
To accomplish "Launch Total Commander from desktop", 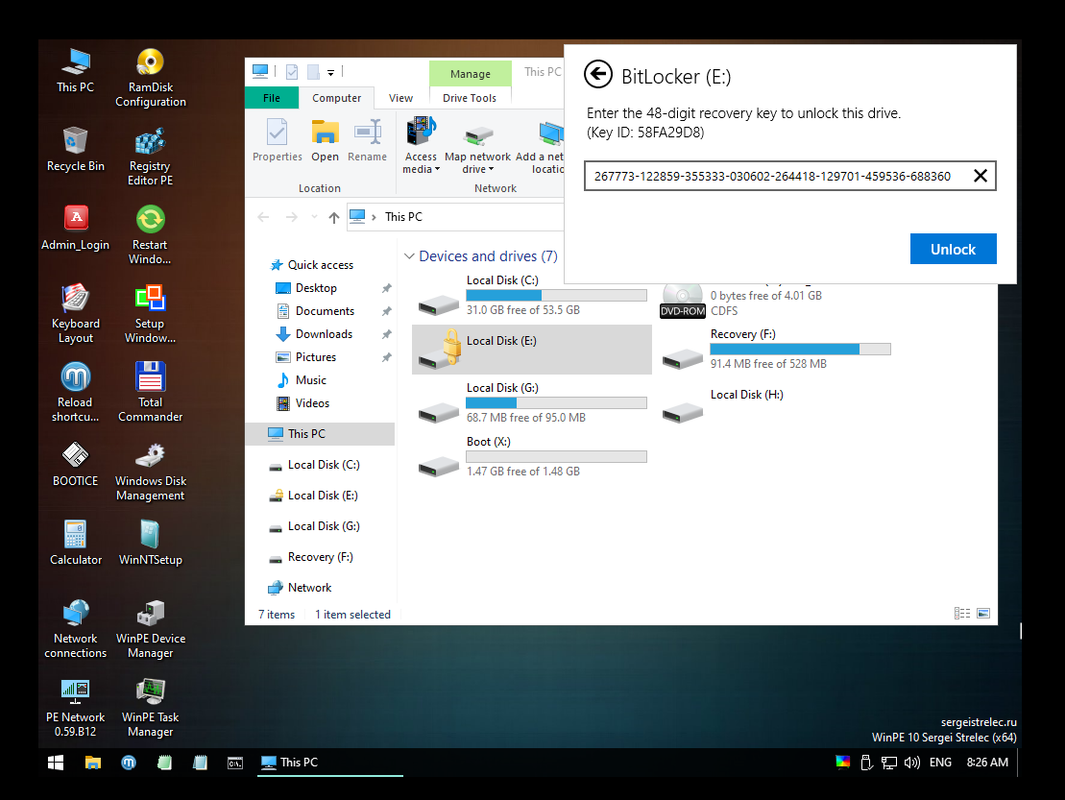I will tap(150, 393).
